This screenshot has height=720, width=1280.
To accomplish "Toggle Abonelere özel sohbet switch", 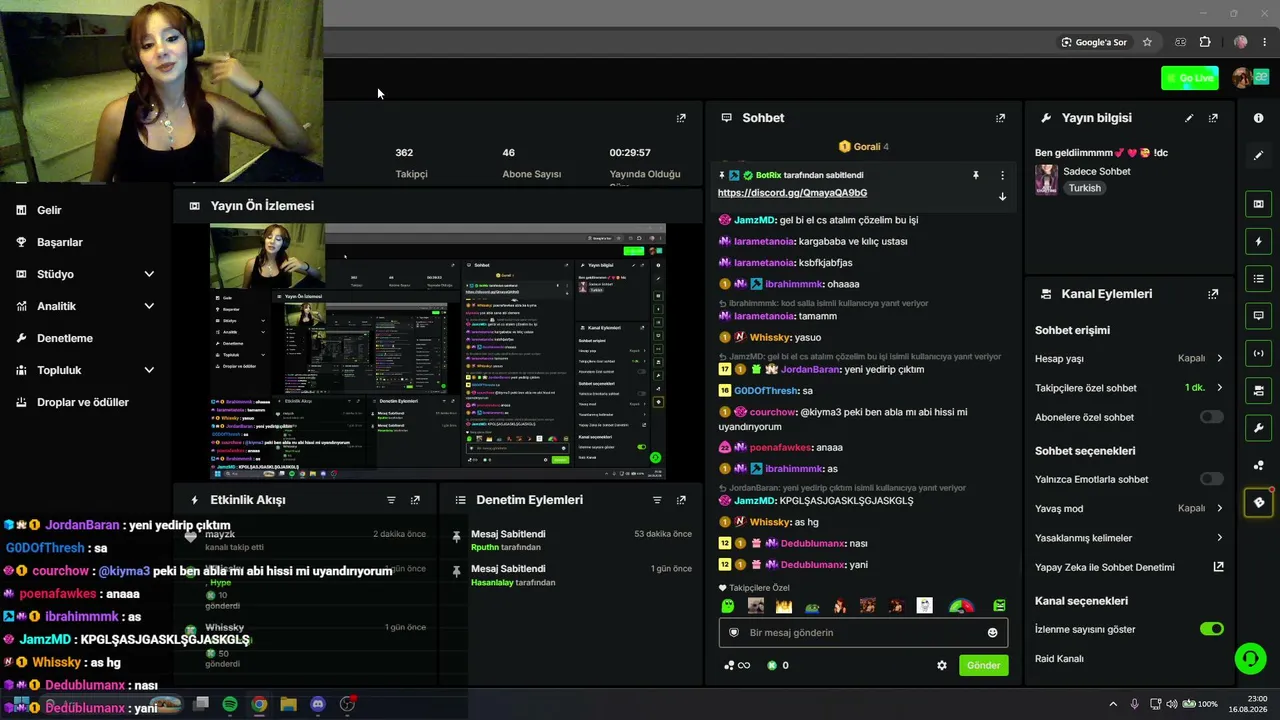I will [1211, 417].
